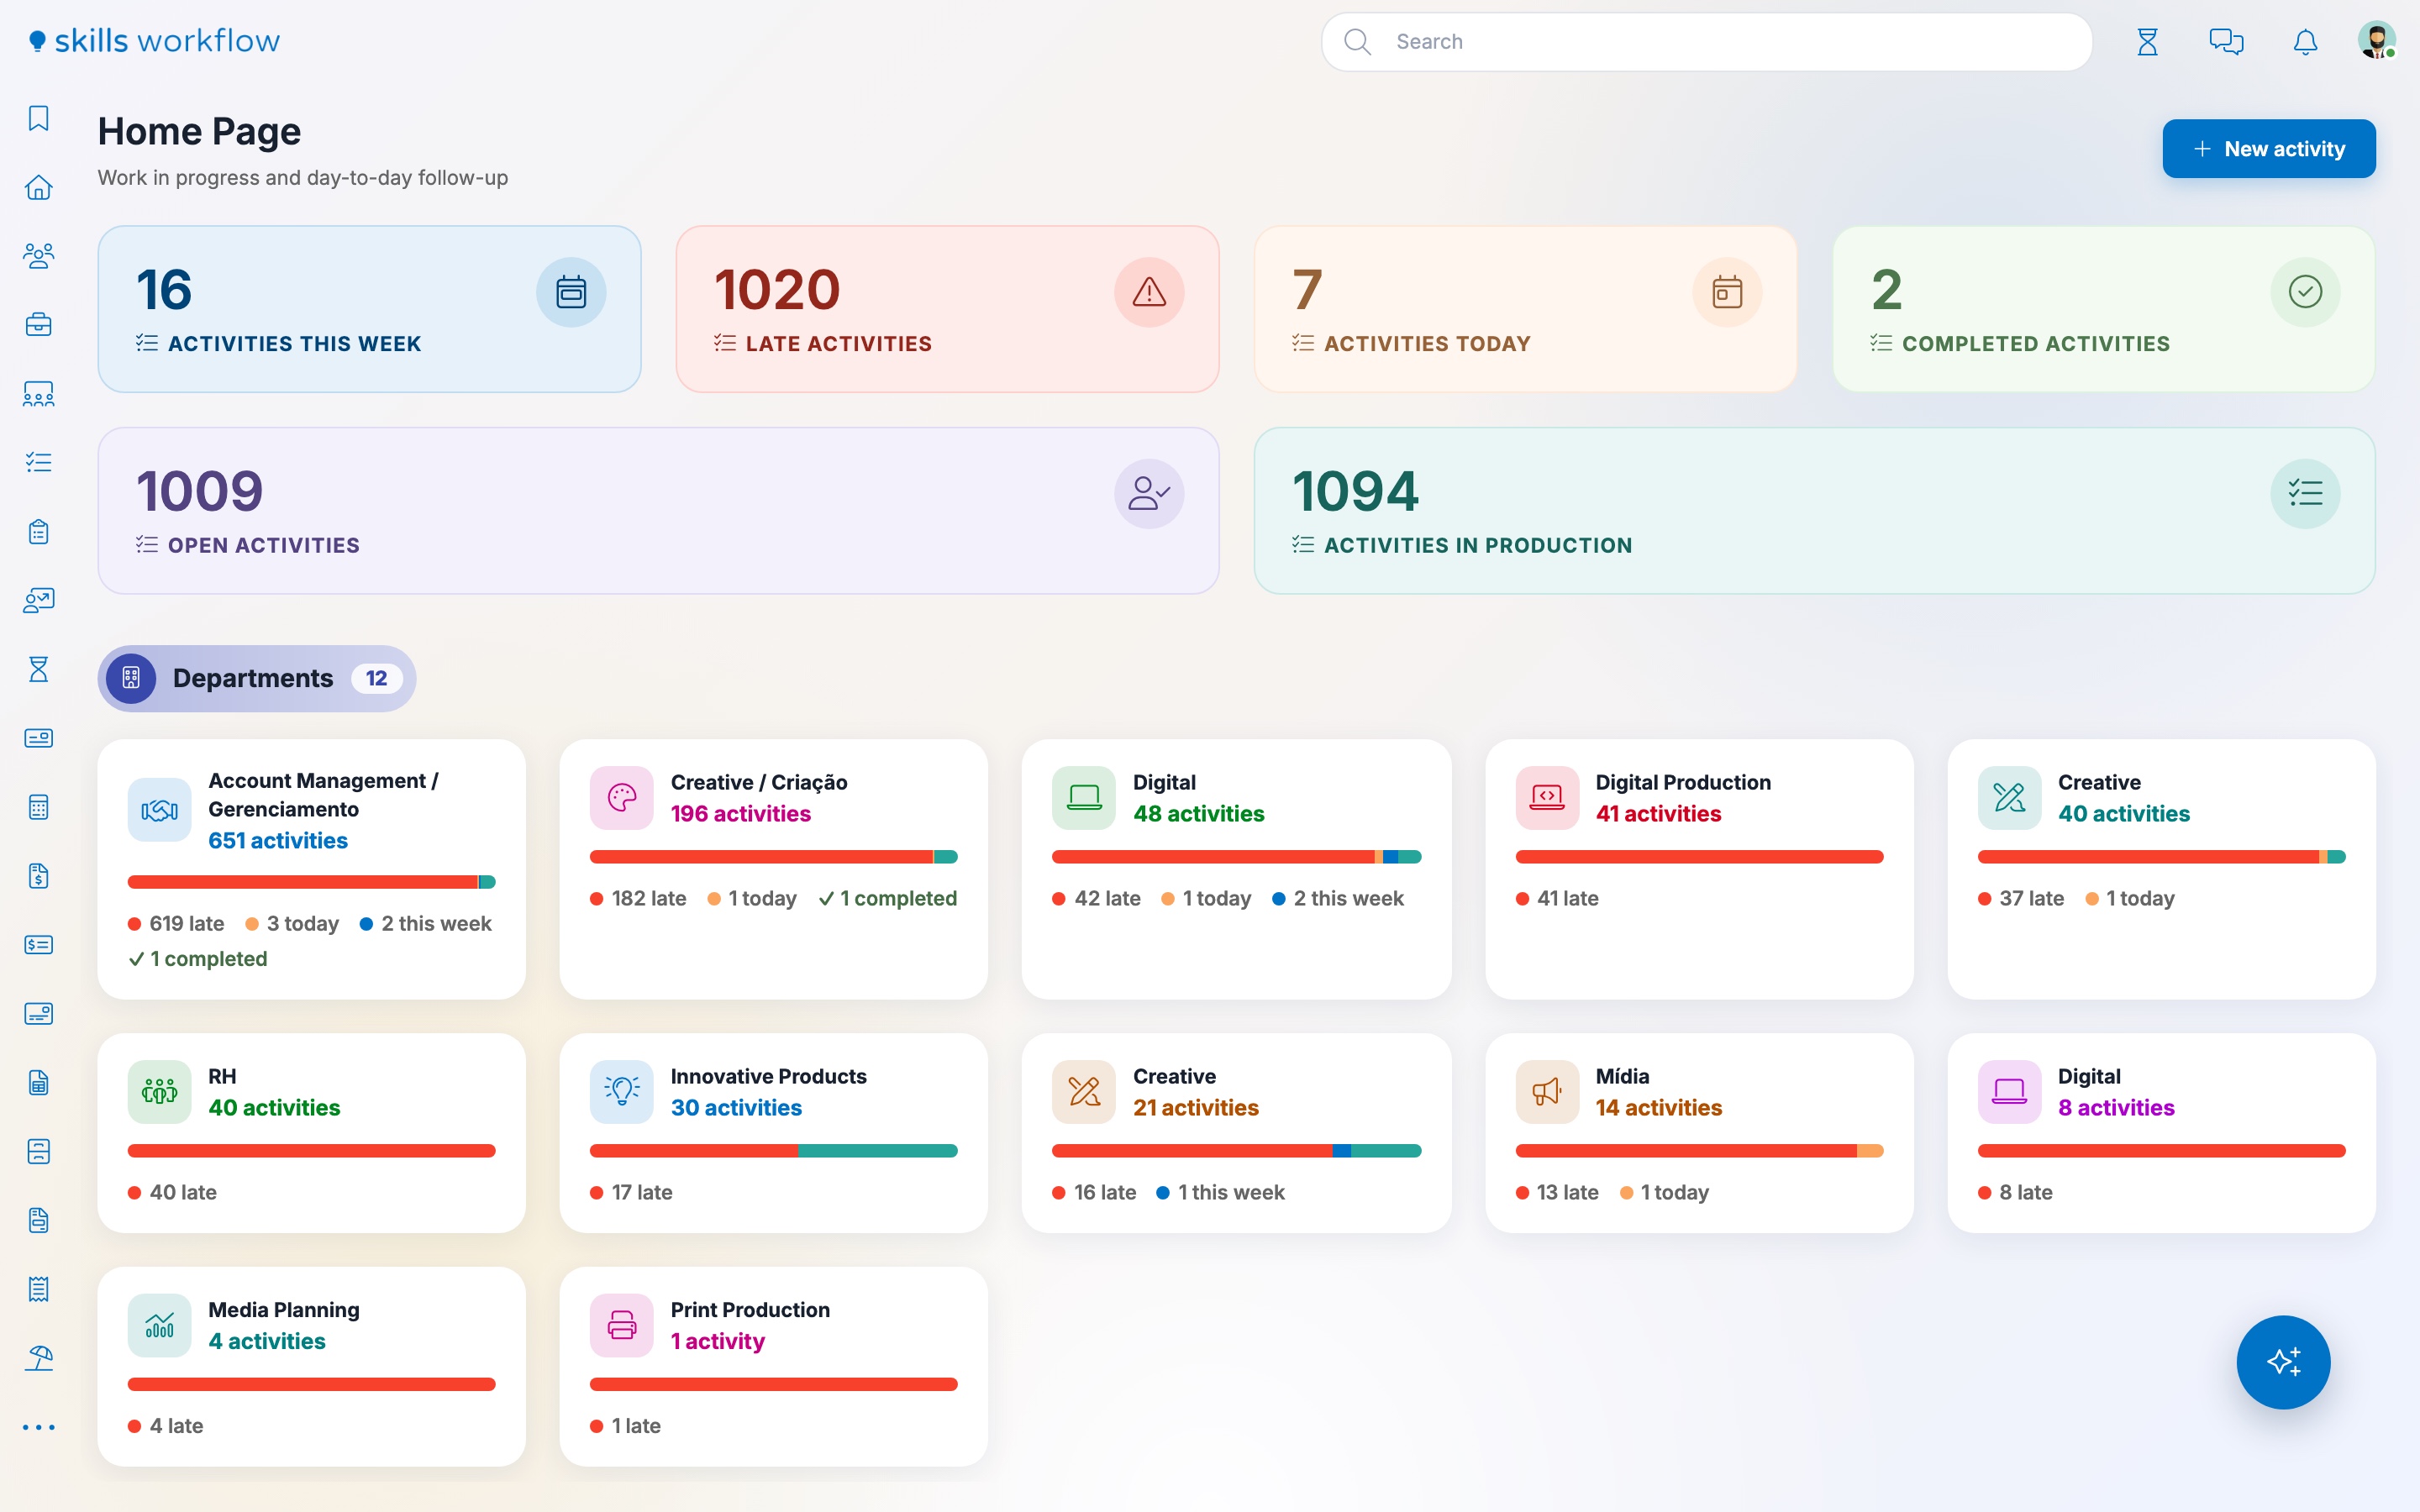Click the '12' departments count badge
This screenshot has width=2420, height=1512.
376,678
